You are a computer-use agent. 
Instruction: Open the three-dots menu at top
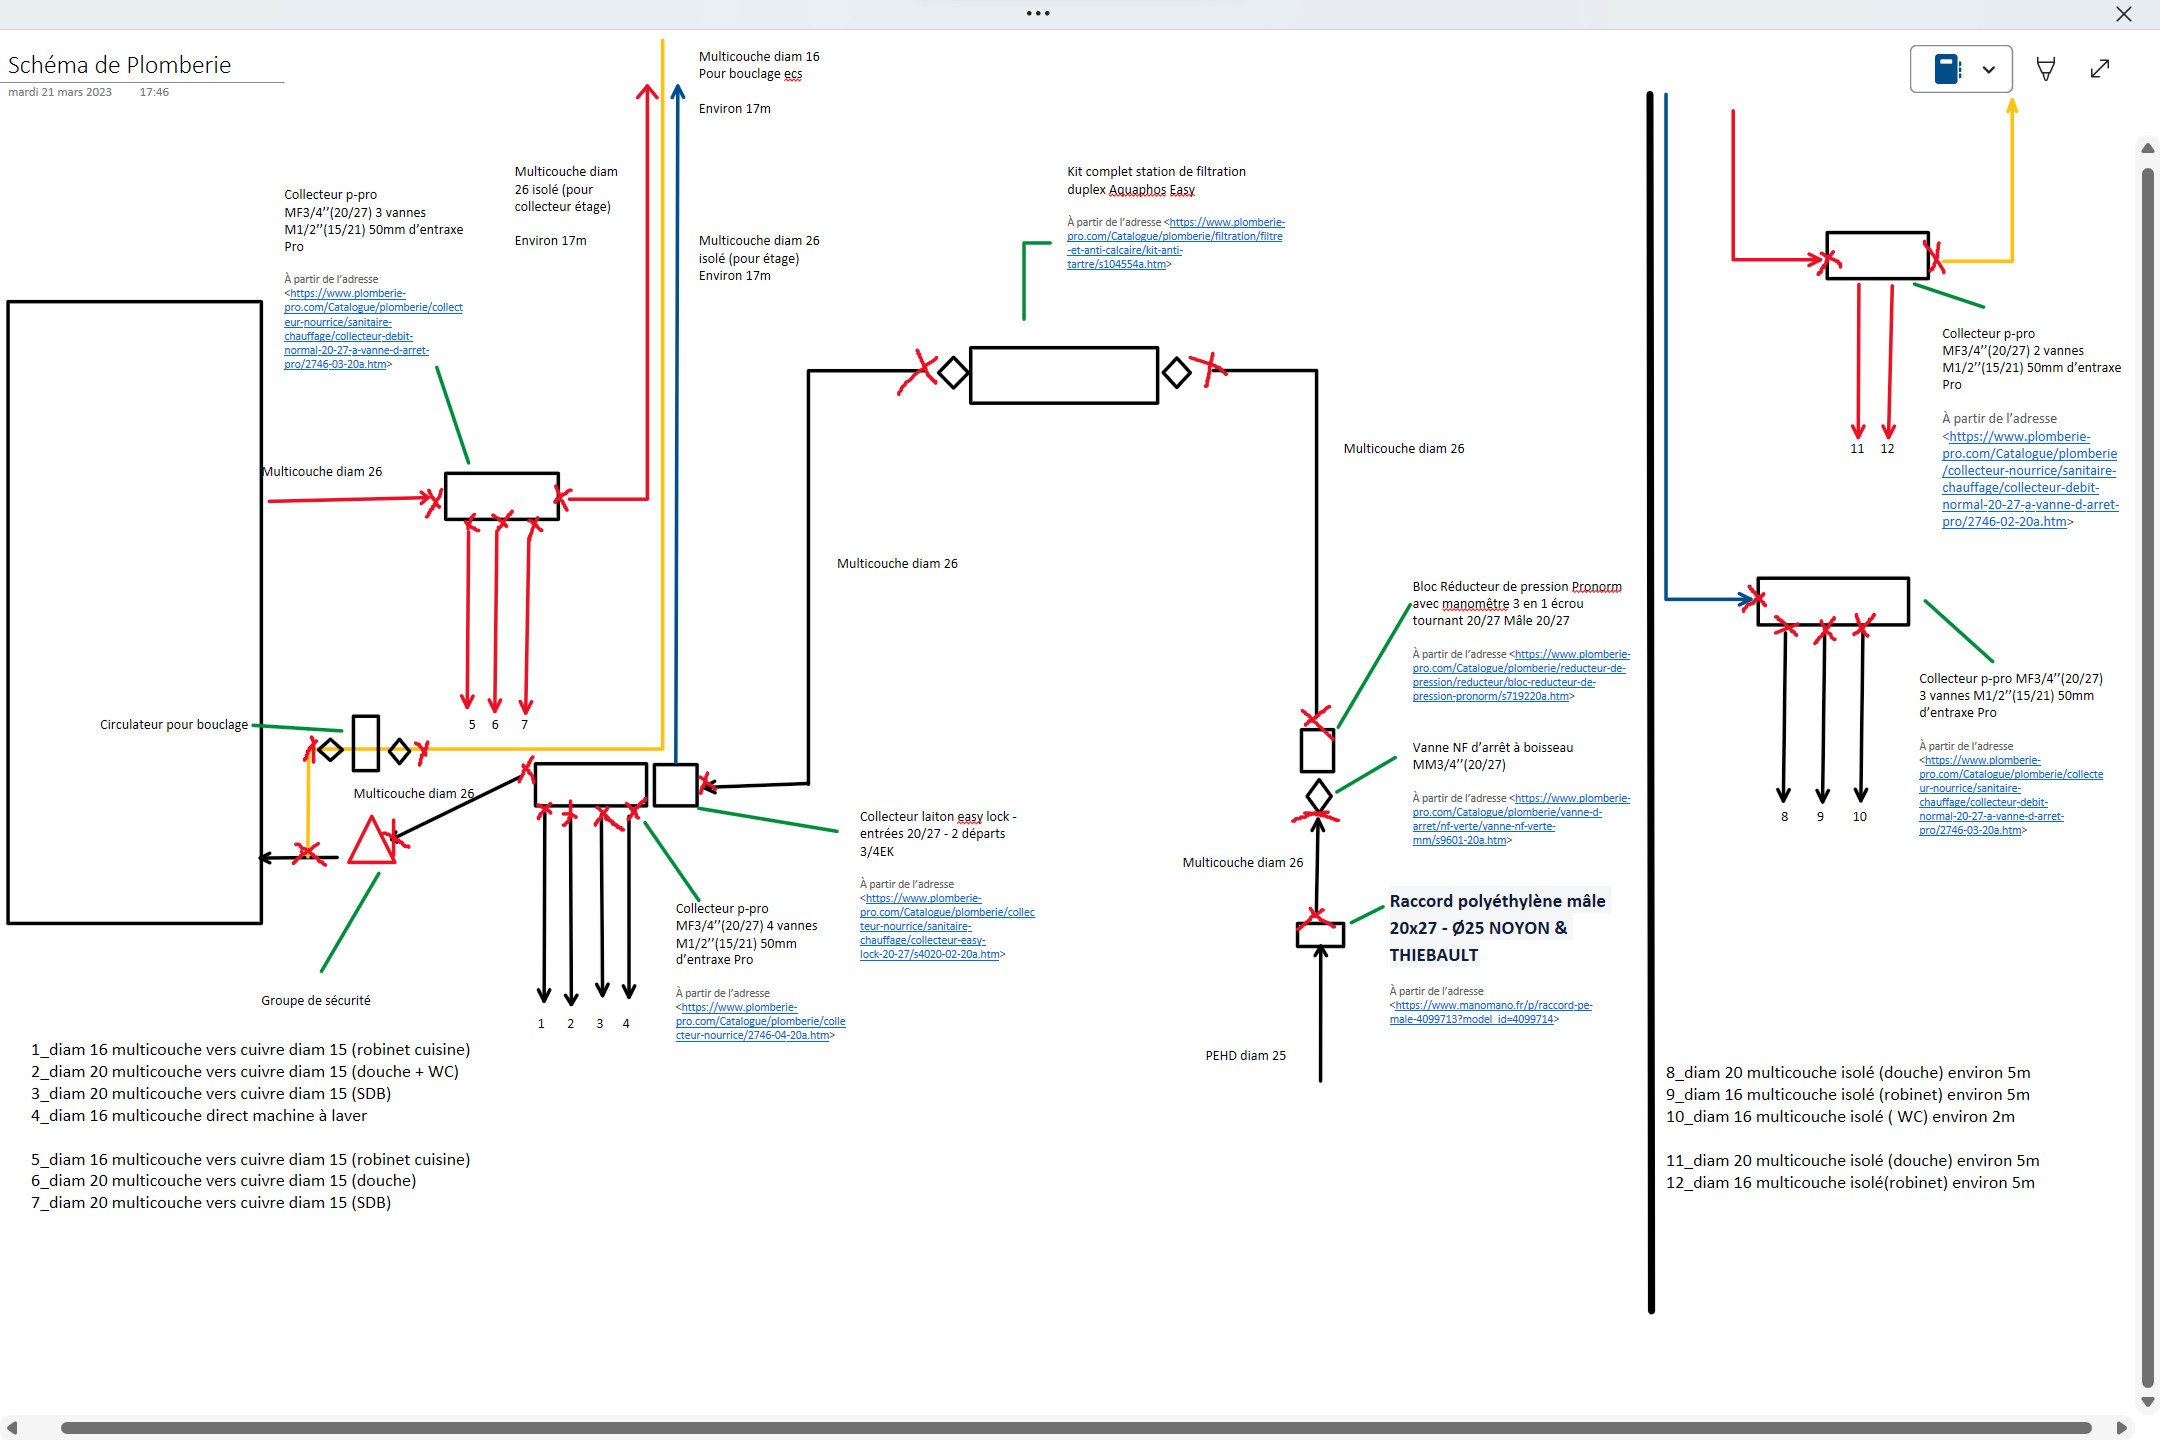click(1038, 13)
